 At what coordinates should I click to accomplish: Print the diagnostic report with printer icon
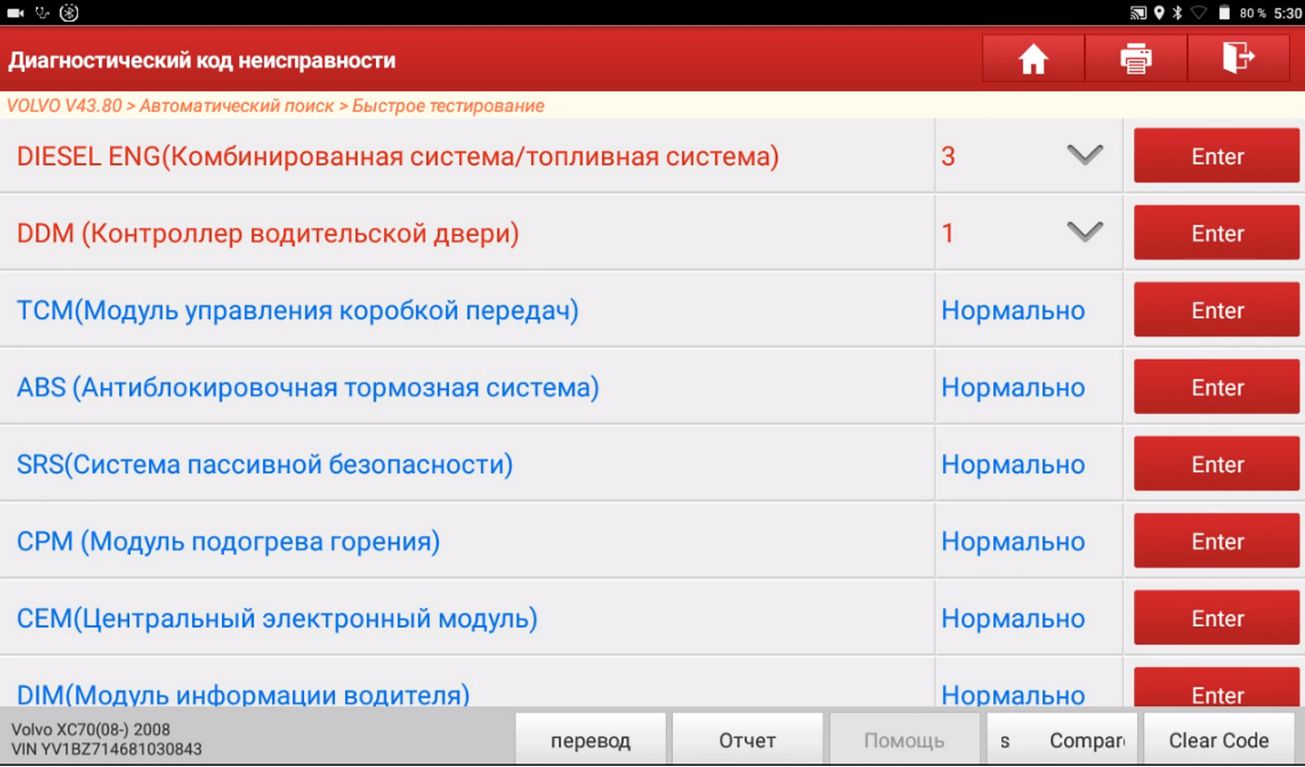[1136, 60]
